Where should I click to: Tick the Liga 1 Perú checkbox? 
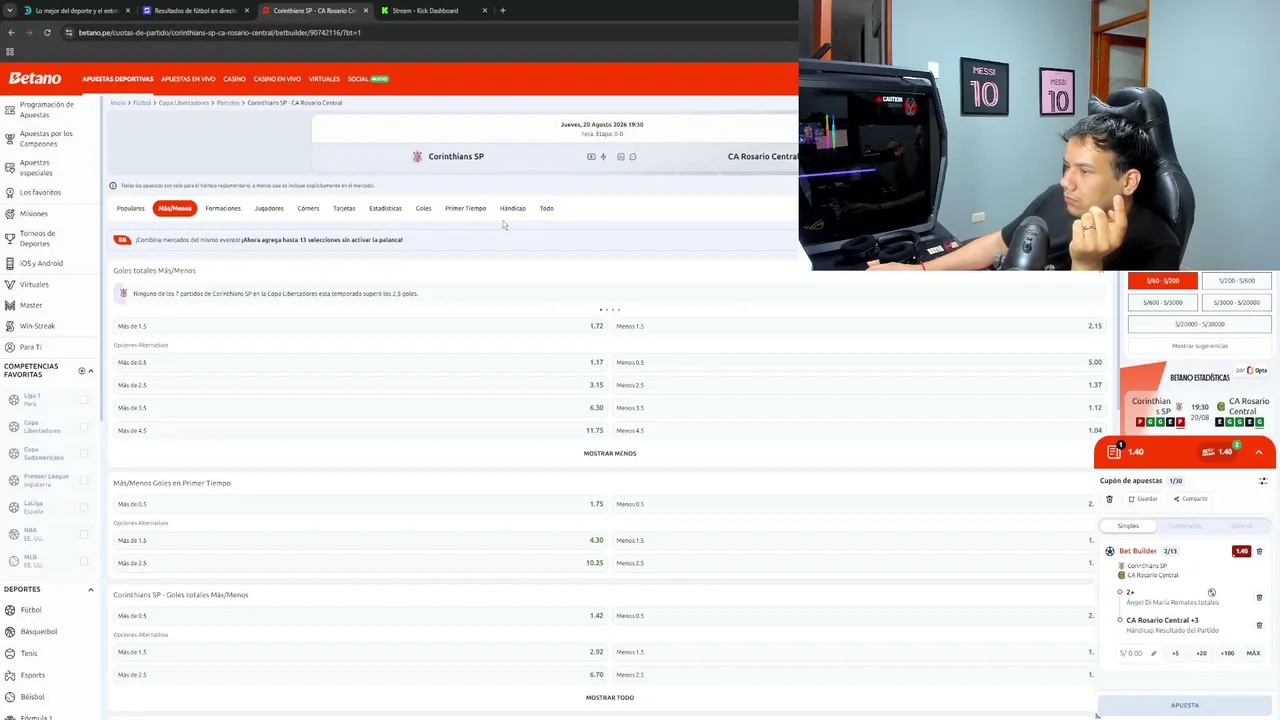pos(84,400)
